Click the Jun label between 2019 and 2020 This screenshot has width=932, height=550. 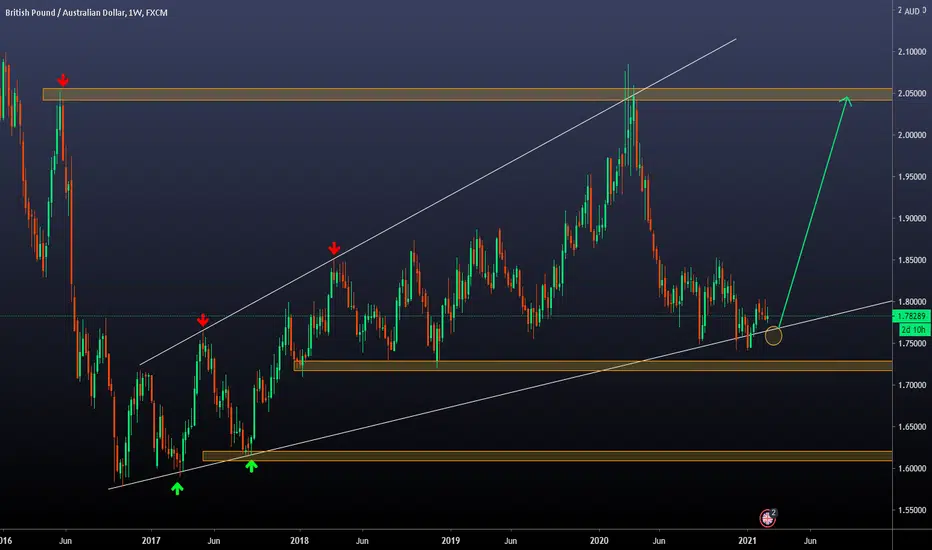(x=511, y=541)
